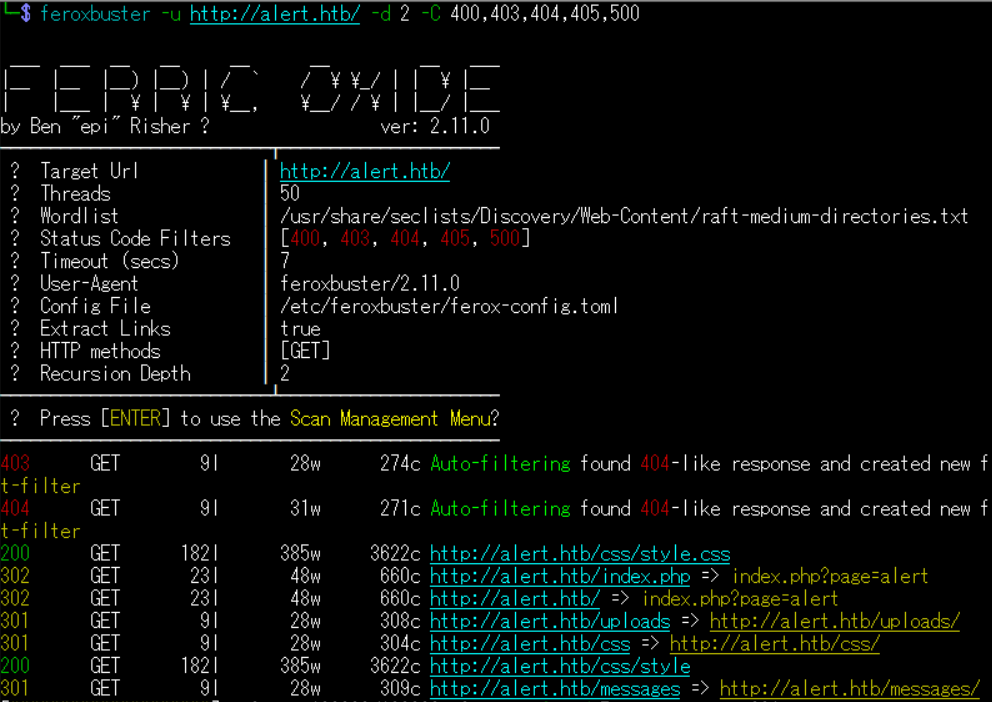Open the alert.htb/index.php result link
The height and width of the screenshot is (702, 992).
coord(559,577)
